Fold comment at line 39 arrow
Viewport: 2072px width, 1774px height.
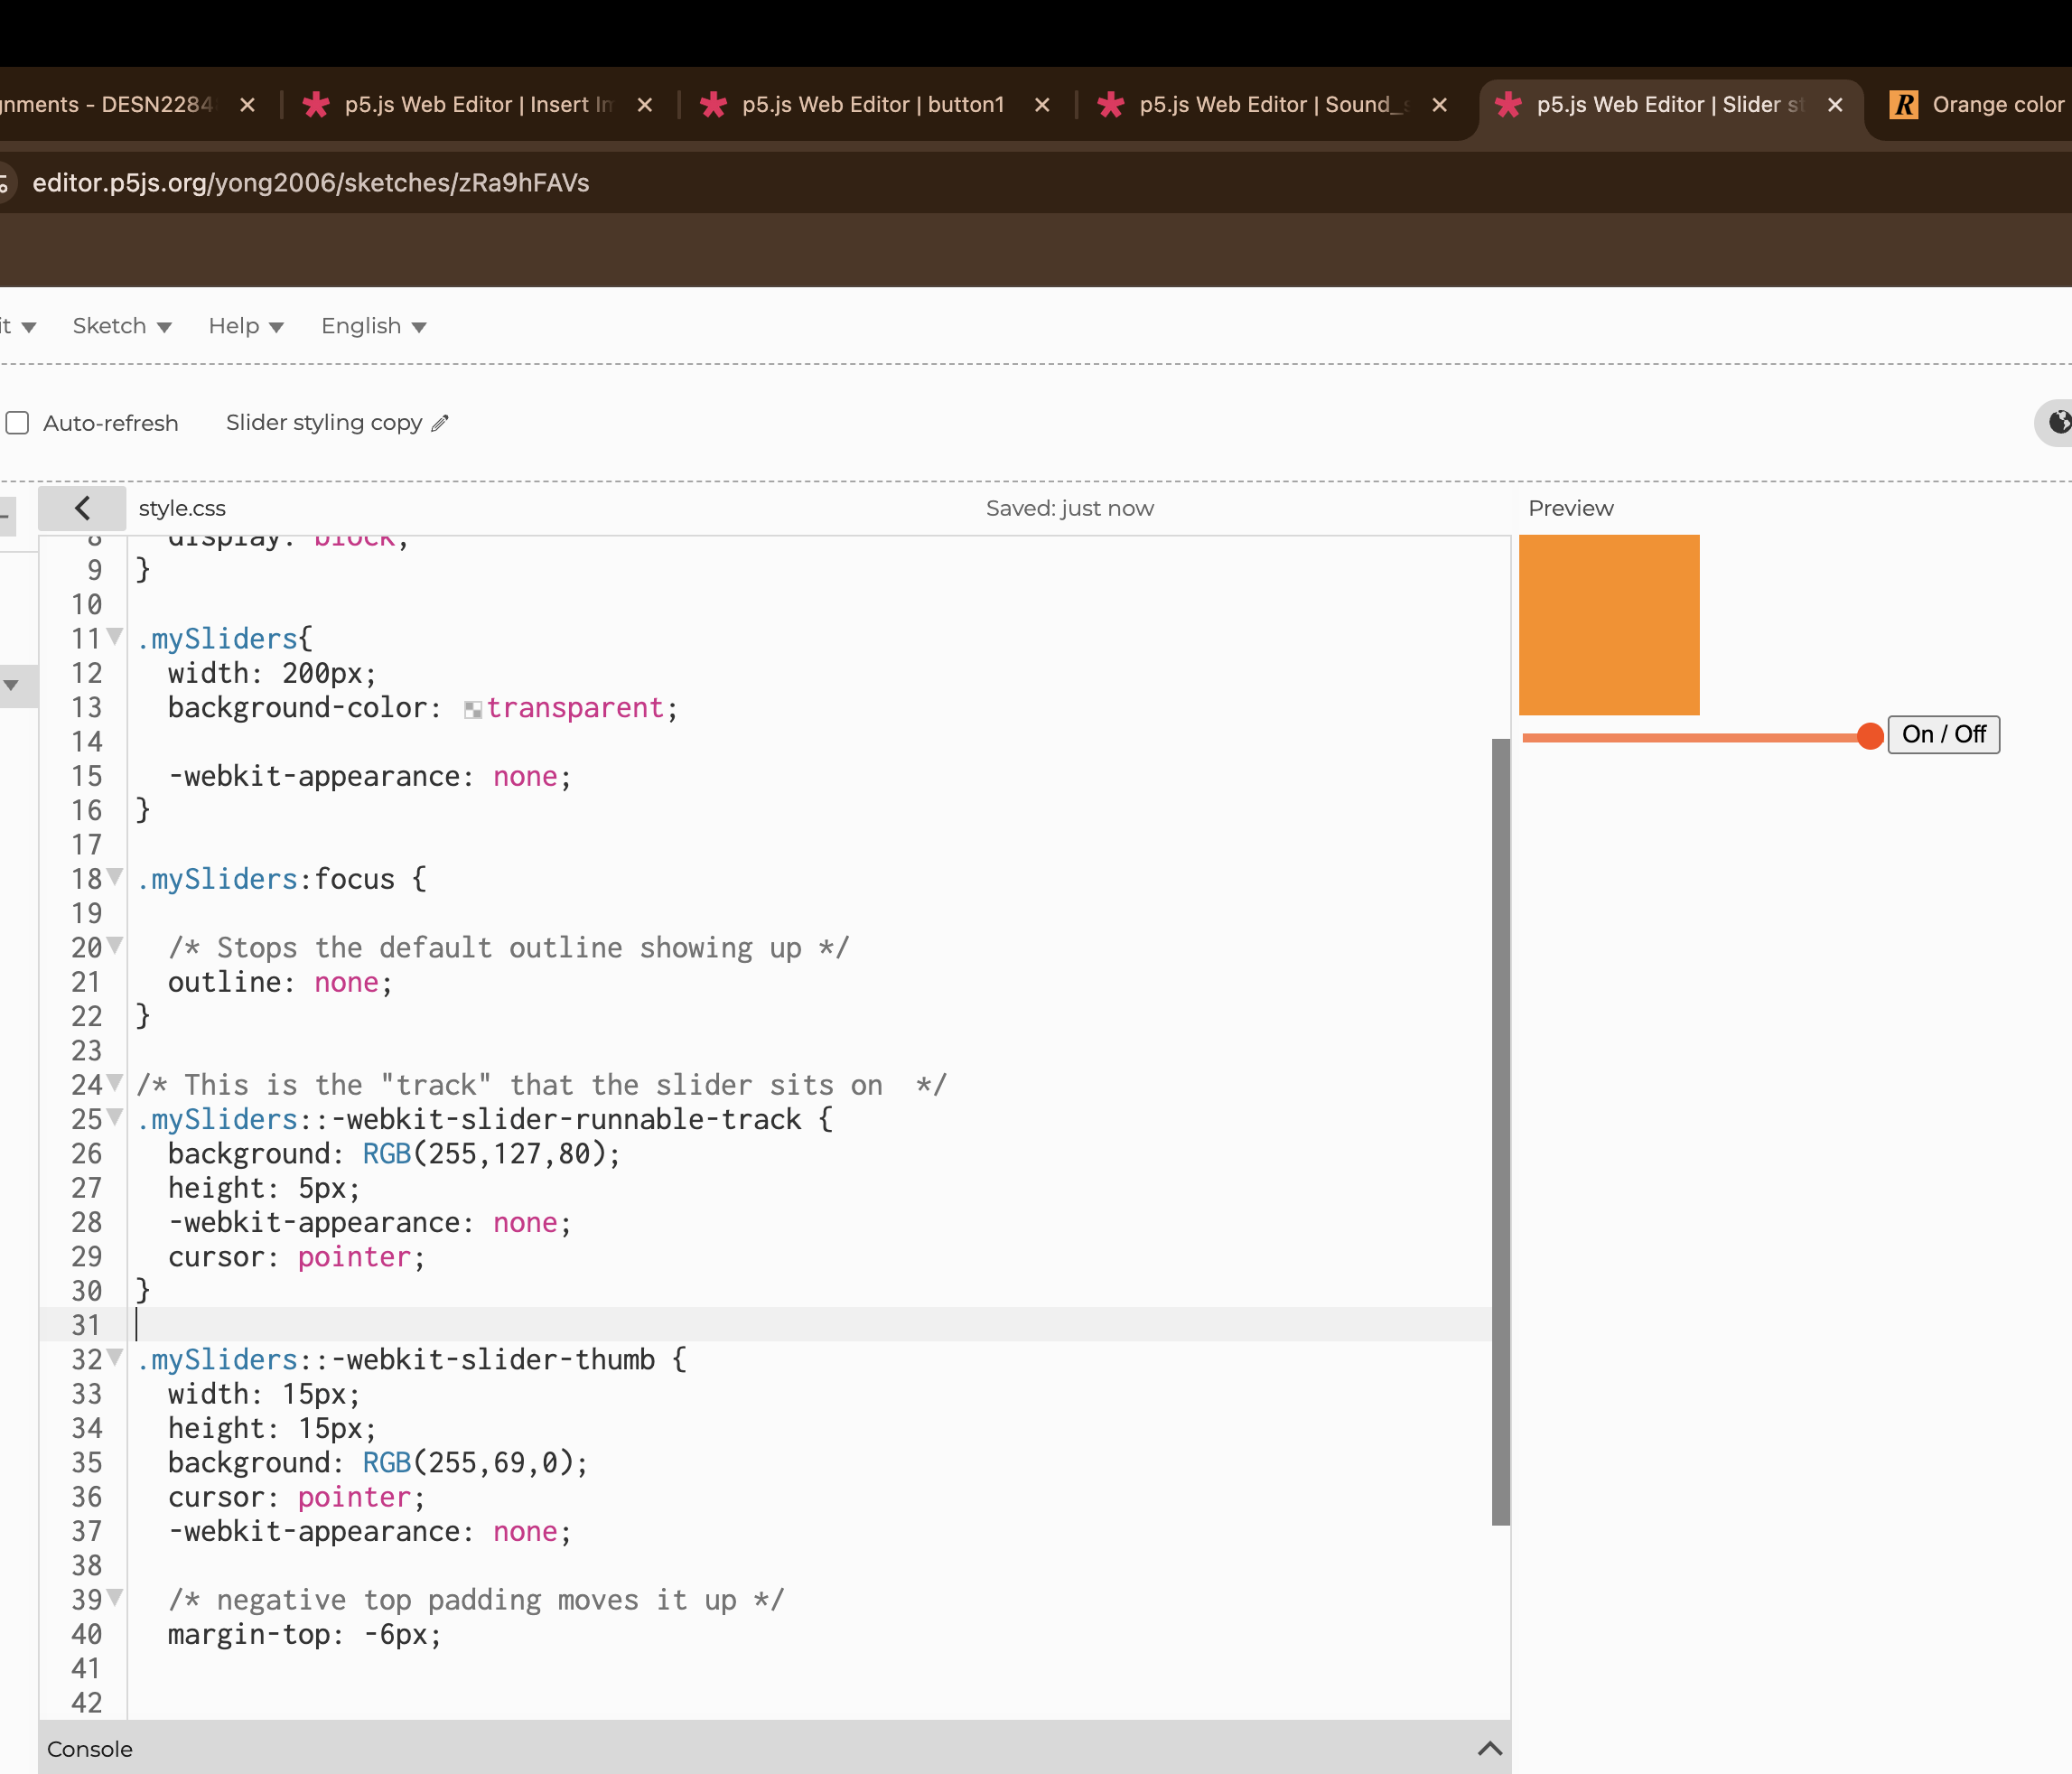115,1598
